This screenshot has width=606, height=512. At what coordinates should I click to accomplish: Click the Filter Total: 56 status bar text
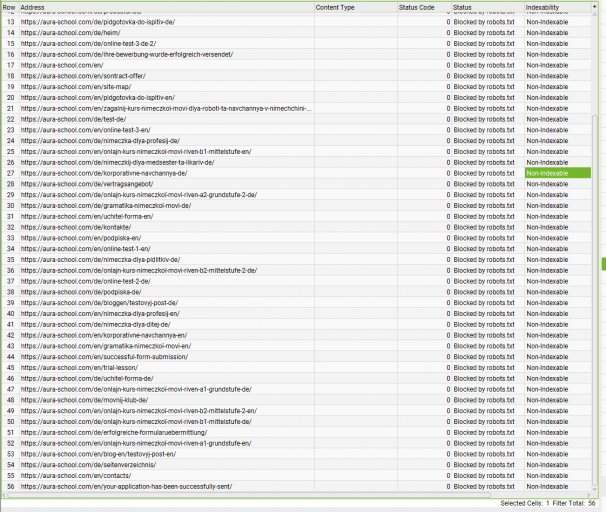pyautogui.click(x=574, y=503)
